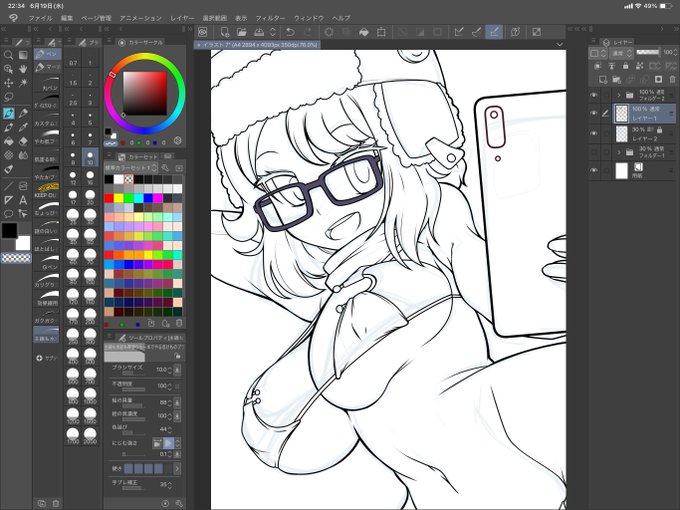680x510 pixels.
Task: Click the hue ring of color circle
Action: pyautogui.click(x=144, y=56)
